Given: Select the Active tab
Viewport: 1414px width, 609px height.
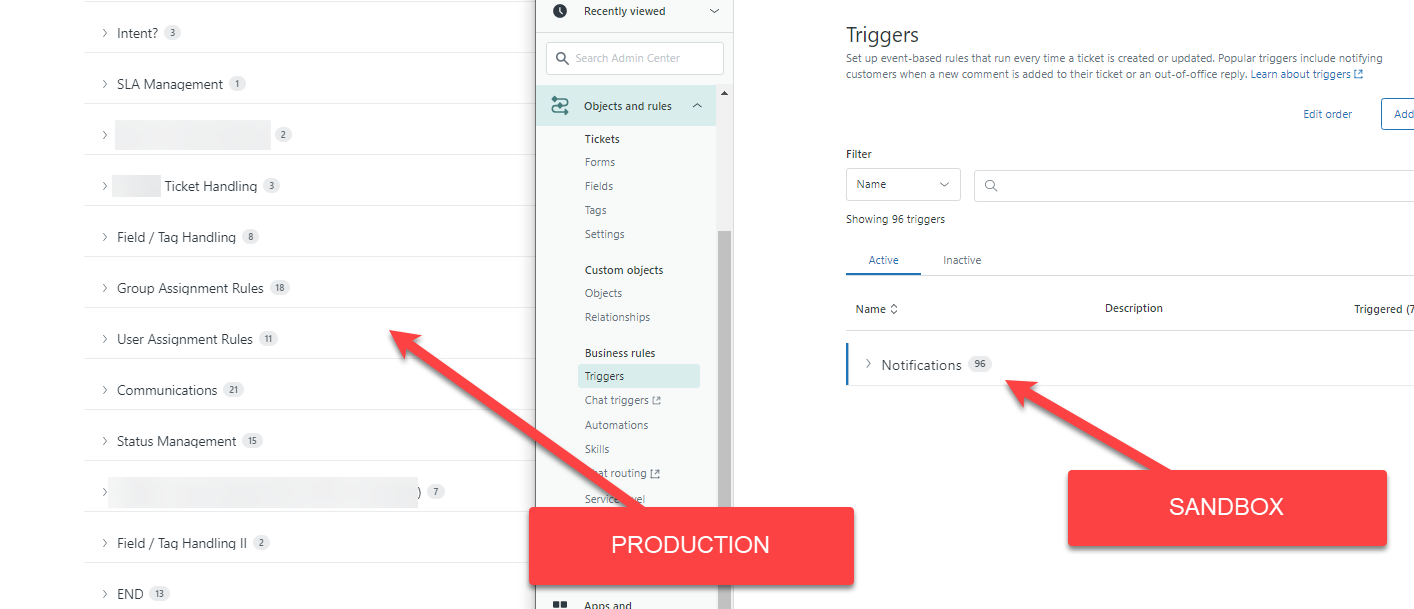Looking at the screenshot, I should [x=883, y=260].
